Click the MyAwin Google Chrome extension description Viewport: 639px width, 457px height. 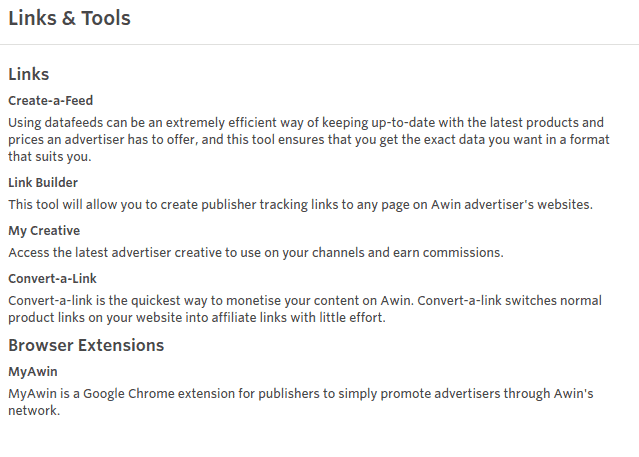pos(301,402)
